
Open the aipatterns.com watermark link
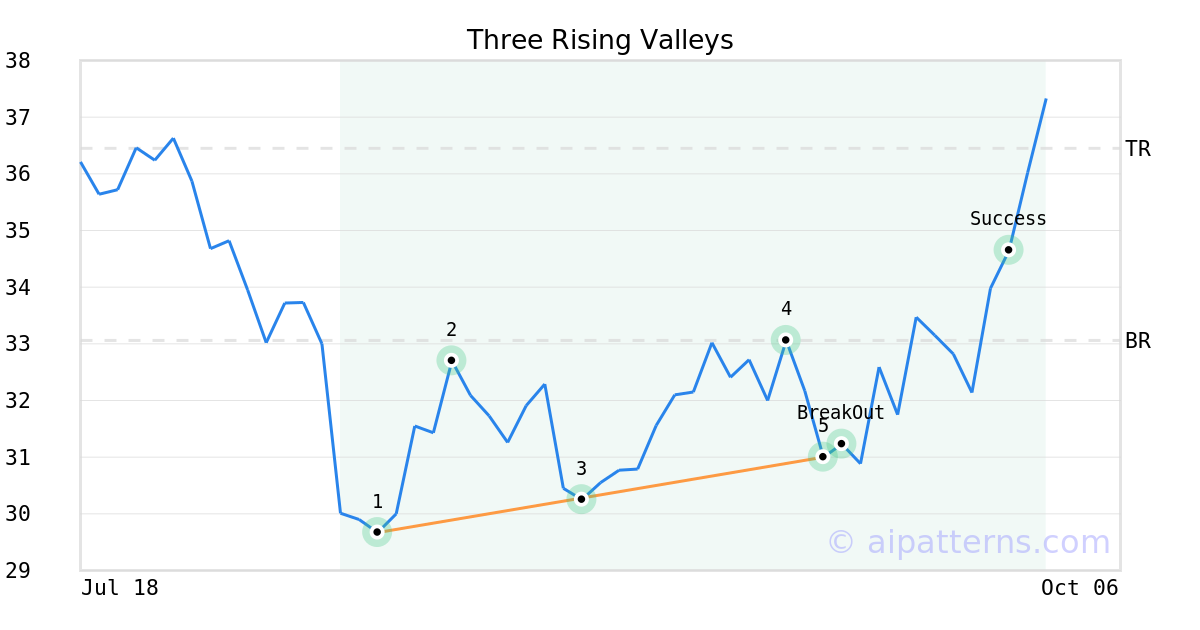[968, 542]
